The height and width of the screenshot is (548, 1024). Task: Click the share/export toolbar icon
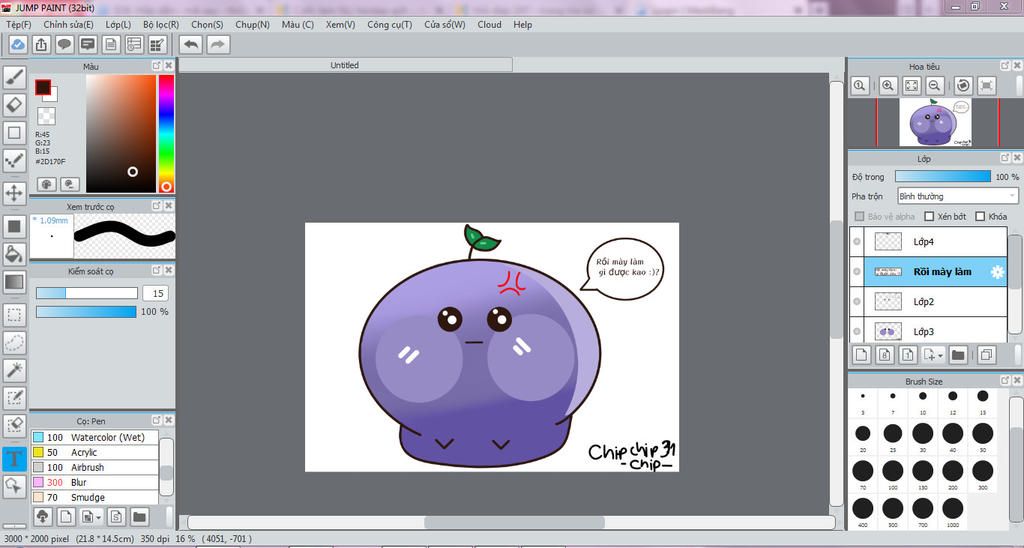click(x=41, y=44)
